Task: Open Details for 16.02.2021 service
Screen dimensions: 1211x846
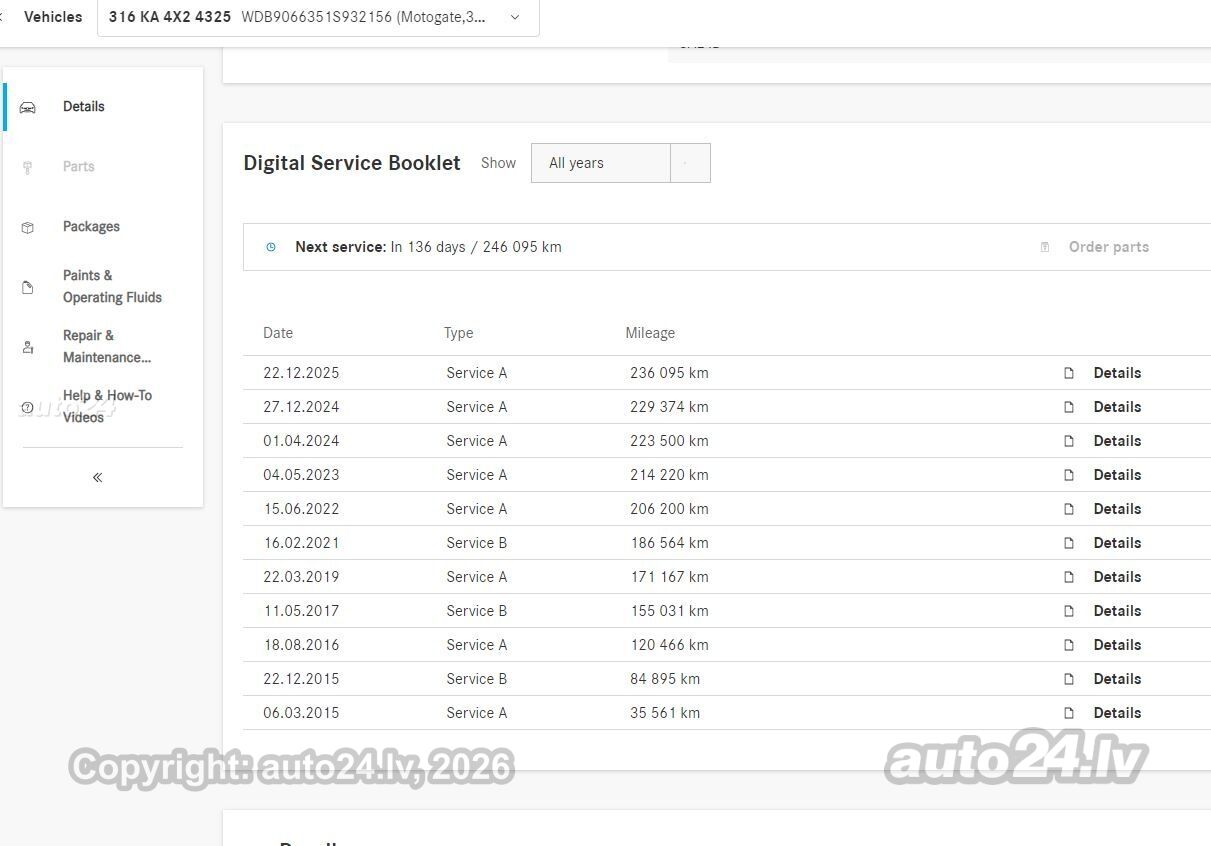Action: [1117, 543]
